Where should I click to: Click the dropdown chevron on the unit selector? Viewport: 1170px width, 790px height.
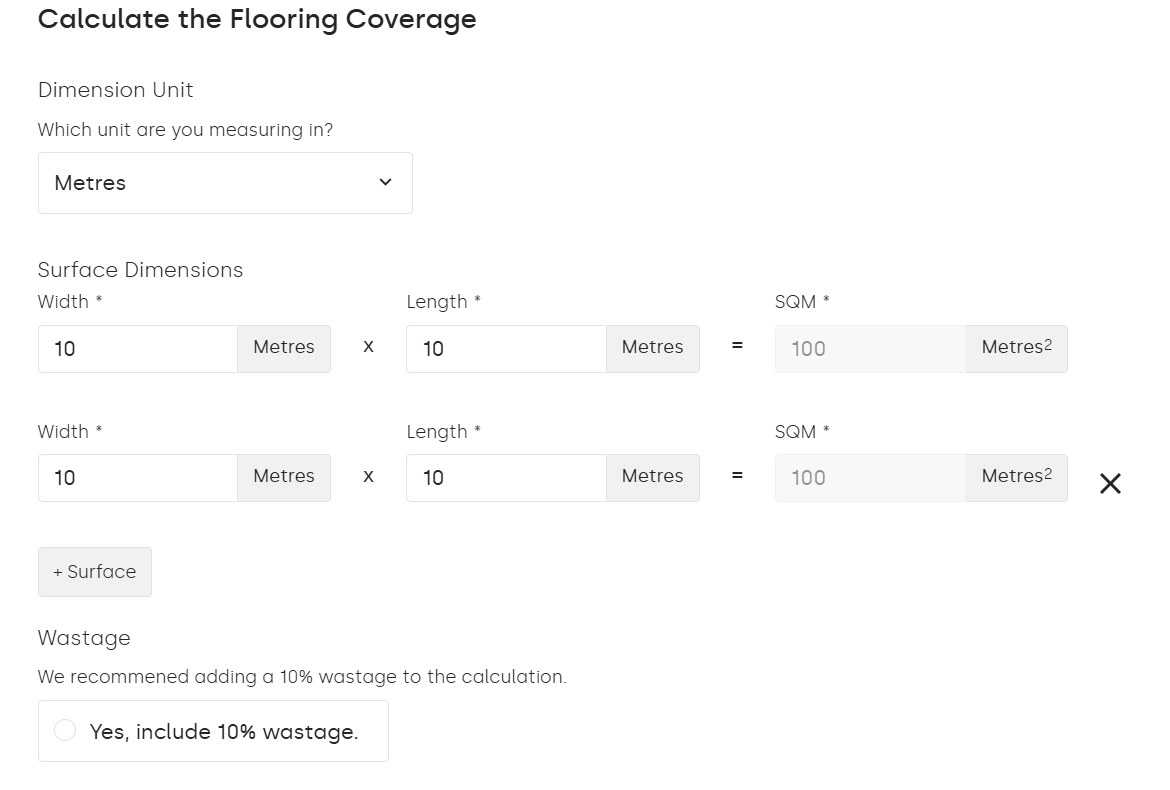tap(385, 182)
